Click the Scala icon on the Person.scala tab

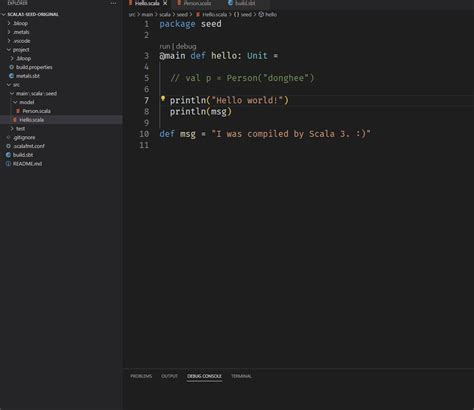(x=179, y=3)
